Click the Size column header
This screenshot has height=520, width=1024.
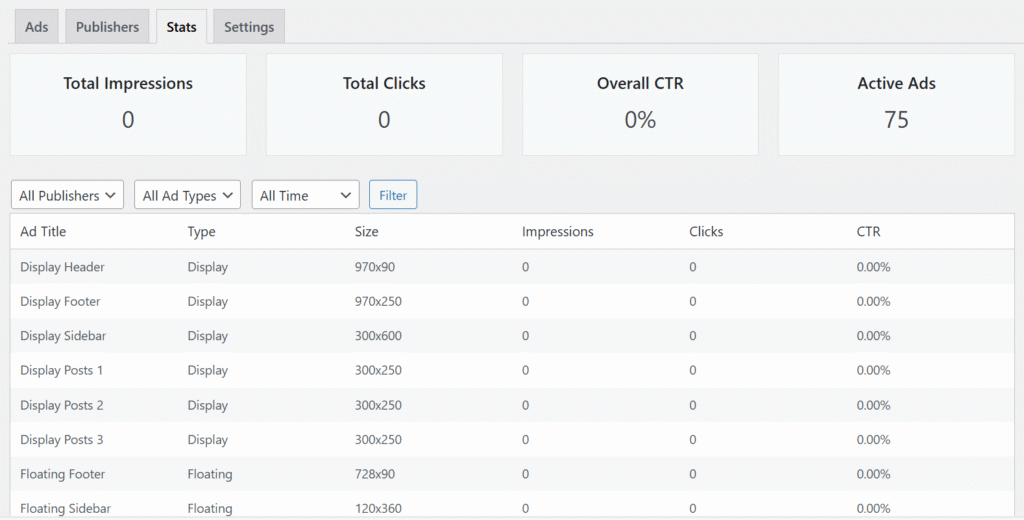(x=366, y=231)
